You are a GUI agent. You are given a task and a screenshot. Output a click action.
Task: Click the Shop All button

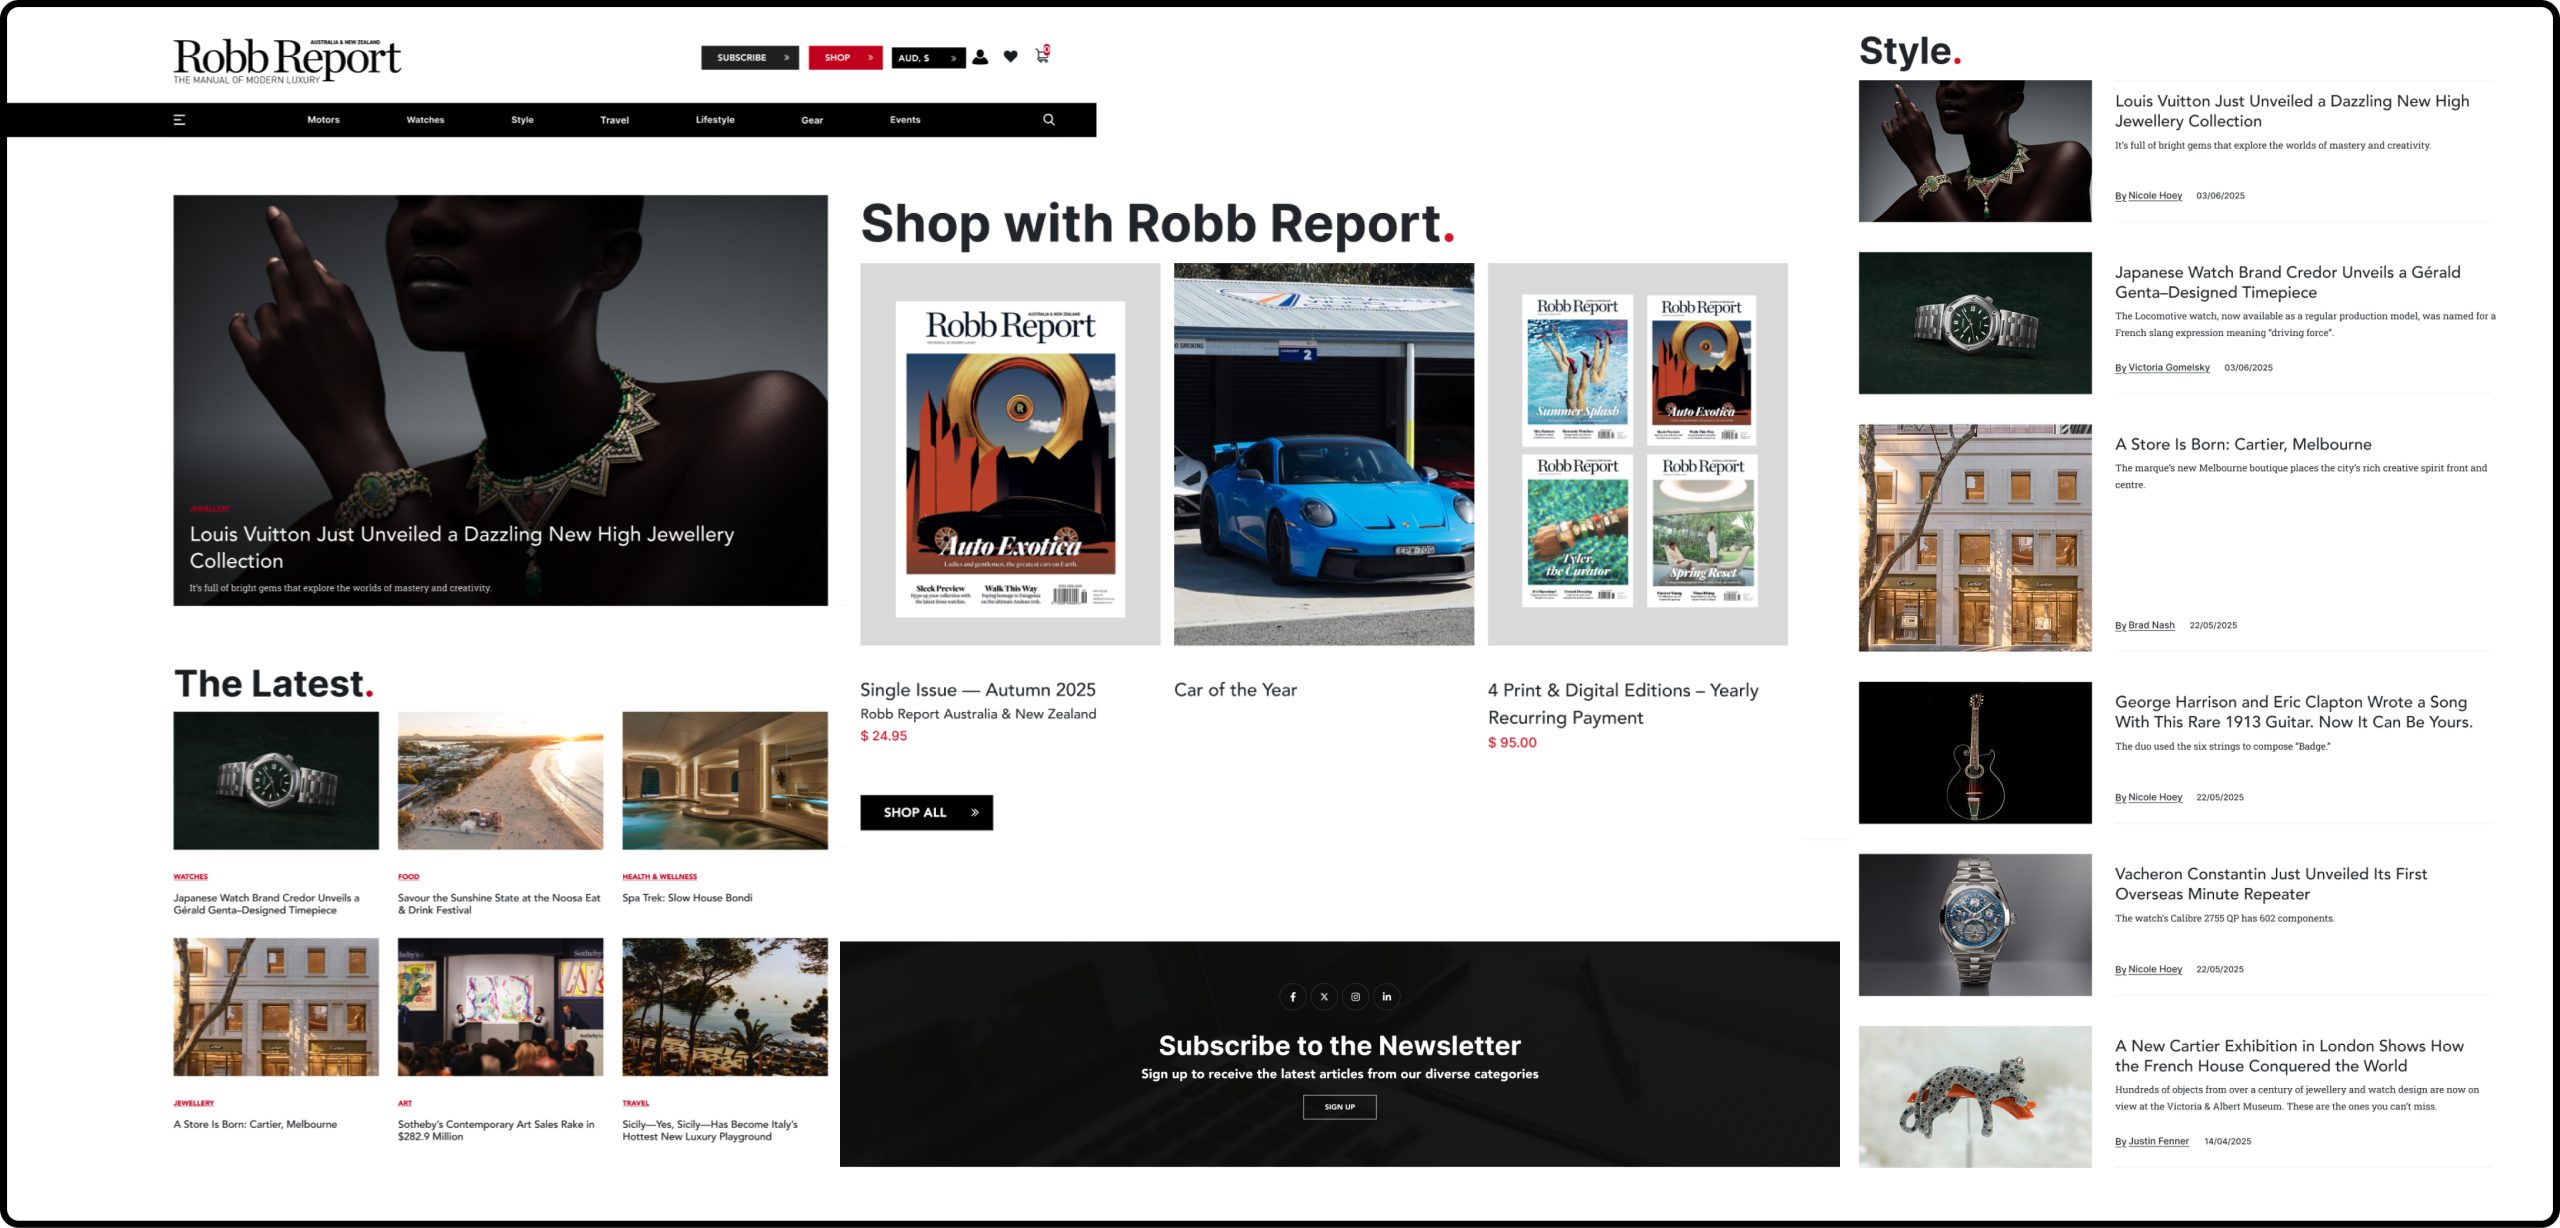click(x=926, y=813)
